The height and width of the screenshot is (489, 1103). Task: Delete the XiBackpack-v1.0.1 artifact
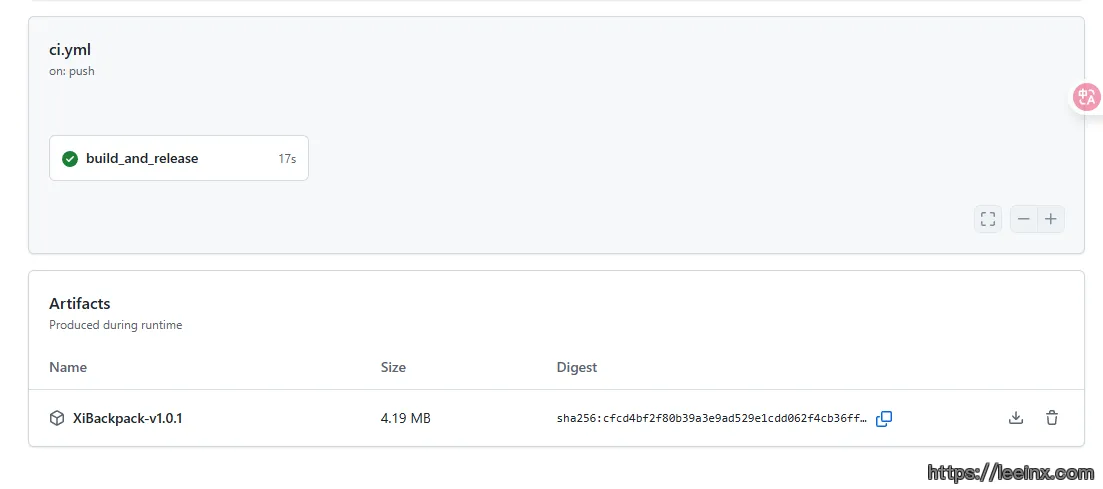click(1052, 418)
